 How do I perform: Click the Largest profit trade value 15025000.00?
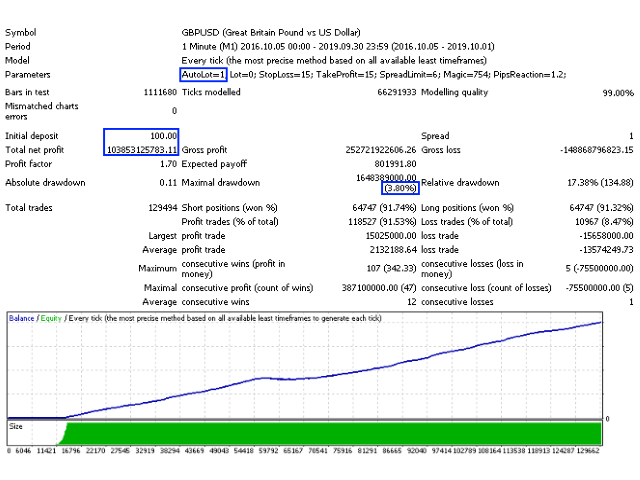tap(391, 236)
